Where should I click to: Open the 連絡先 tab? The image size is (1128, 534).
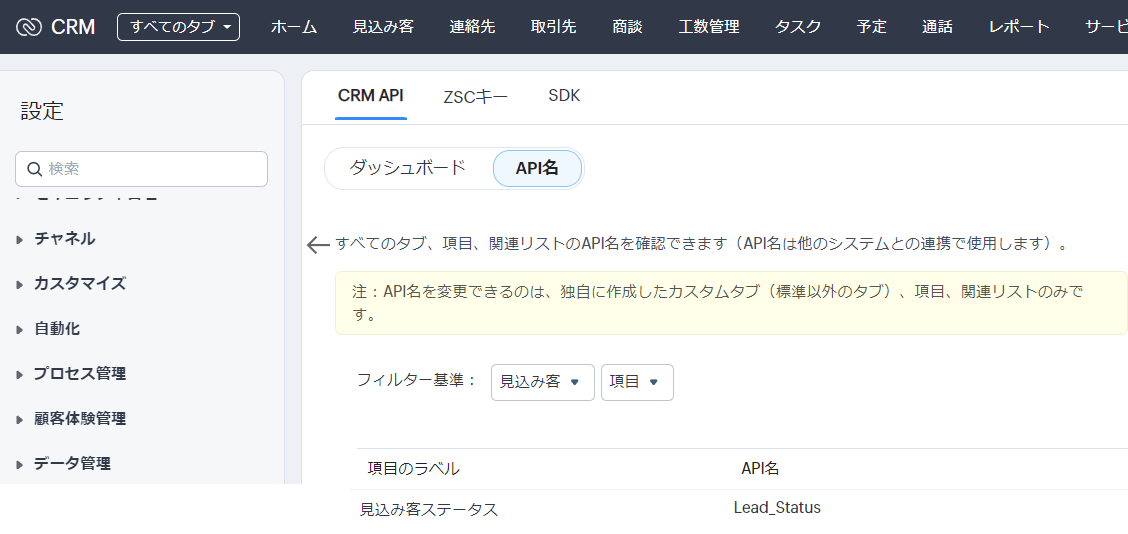(473, 27)
